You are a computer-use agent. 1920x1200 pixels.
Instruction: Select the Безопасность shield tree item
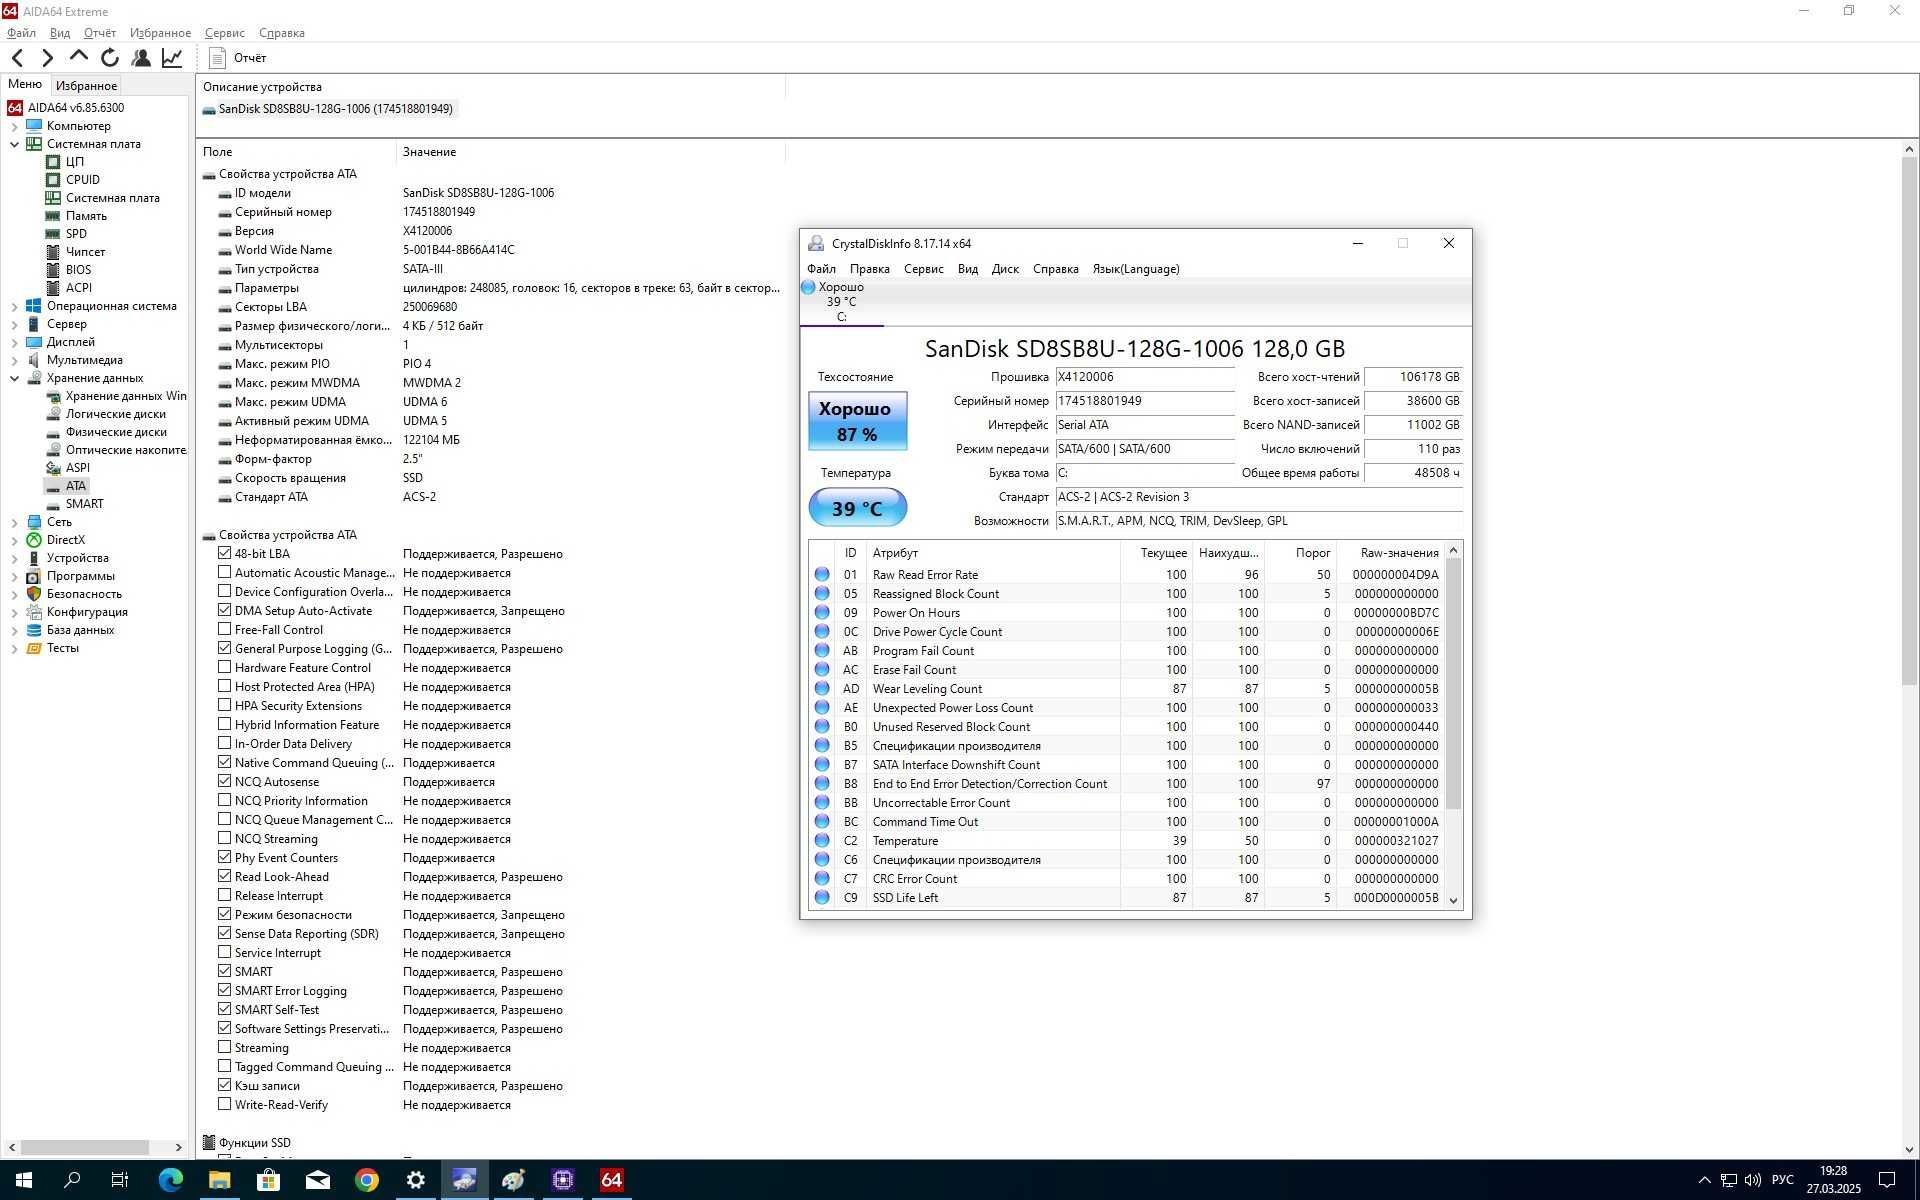coord(84,594)
